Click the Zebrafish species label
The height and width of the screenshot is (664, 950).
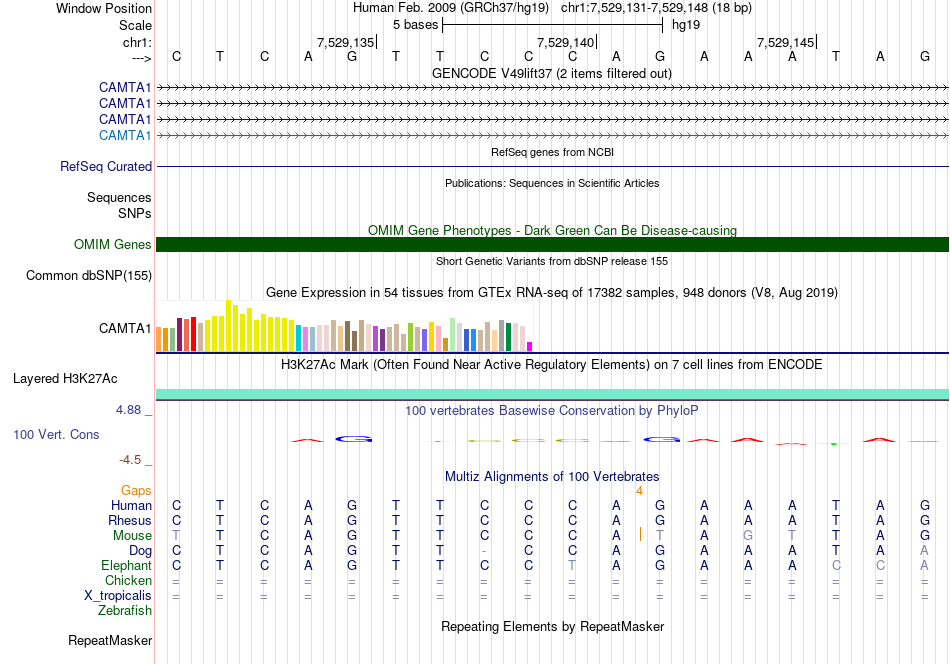point(125,611)
